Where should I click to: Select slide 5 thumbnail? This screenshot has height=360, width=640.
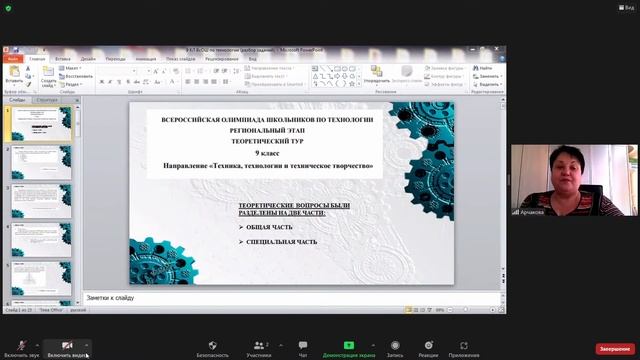click(41, 278)
